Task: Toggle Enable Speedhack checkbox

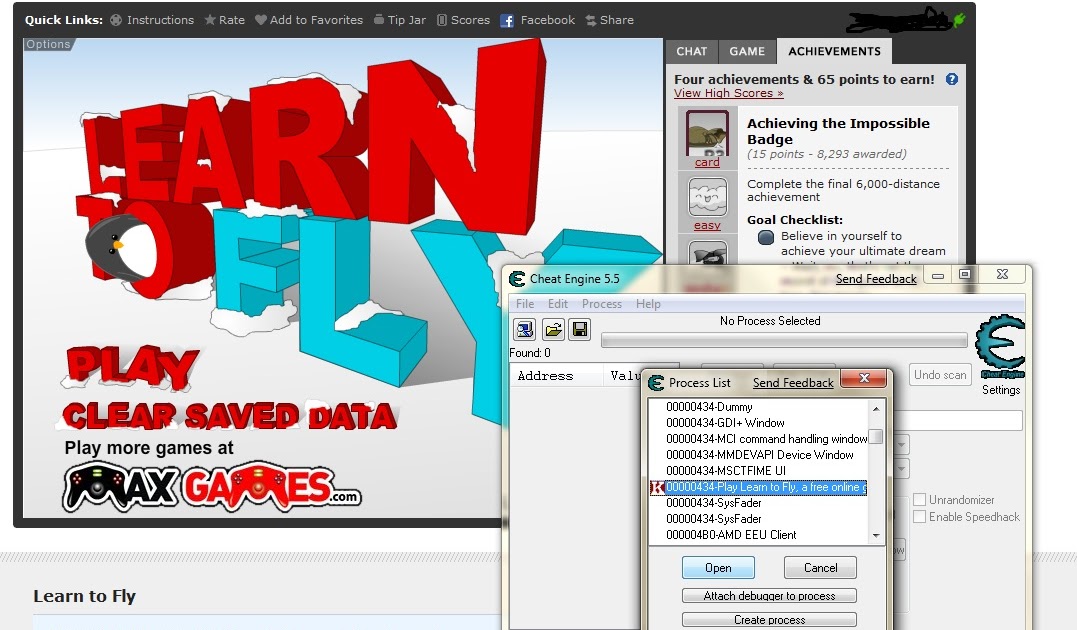Action: (x=920, y=517)
